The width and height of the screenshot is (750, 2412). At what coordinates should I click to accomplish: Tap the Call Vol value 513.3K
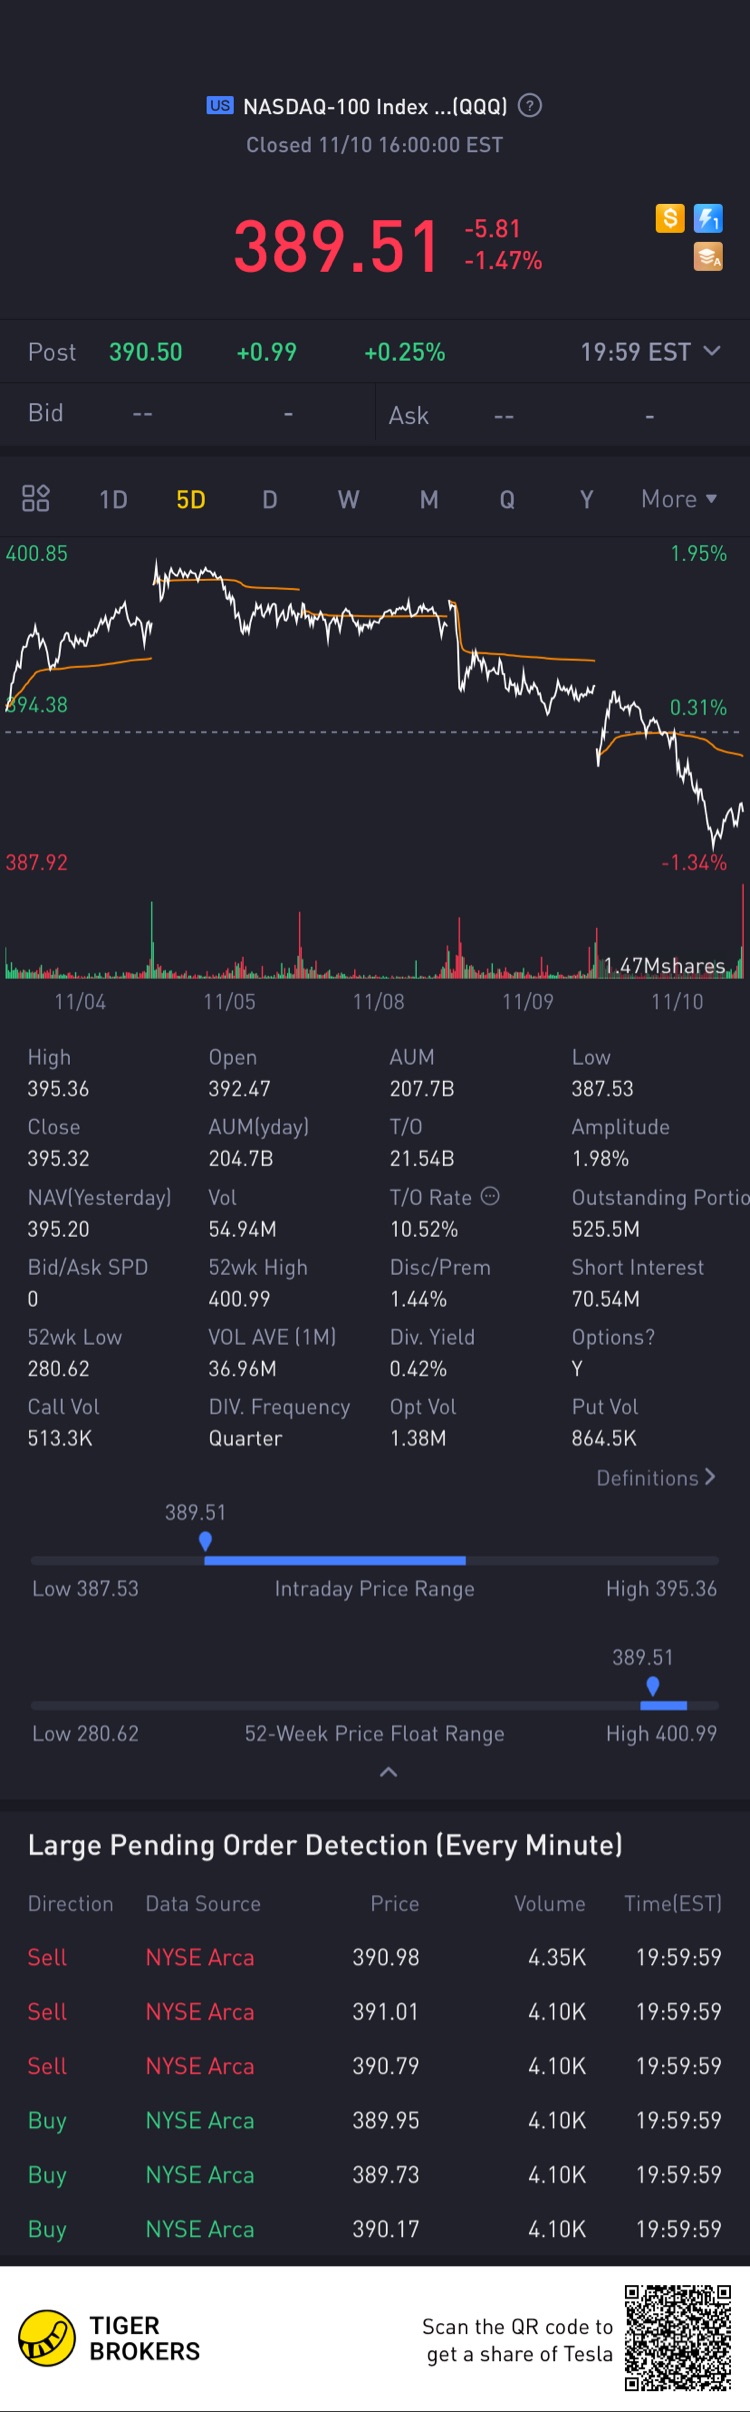click(x=60, y=1438)
